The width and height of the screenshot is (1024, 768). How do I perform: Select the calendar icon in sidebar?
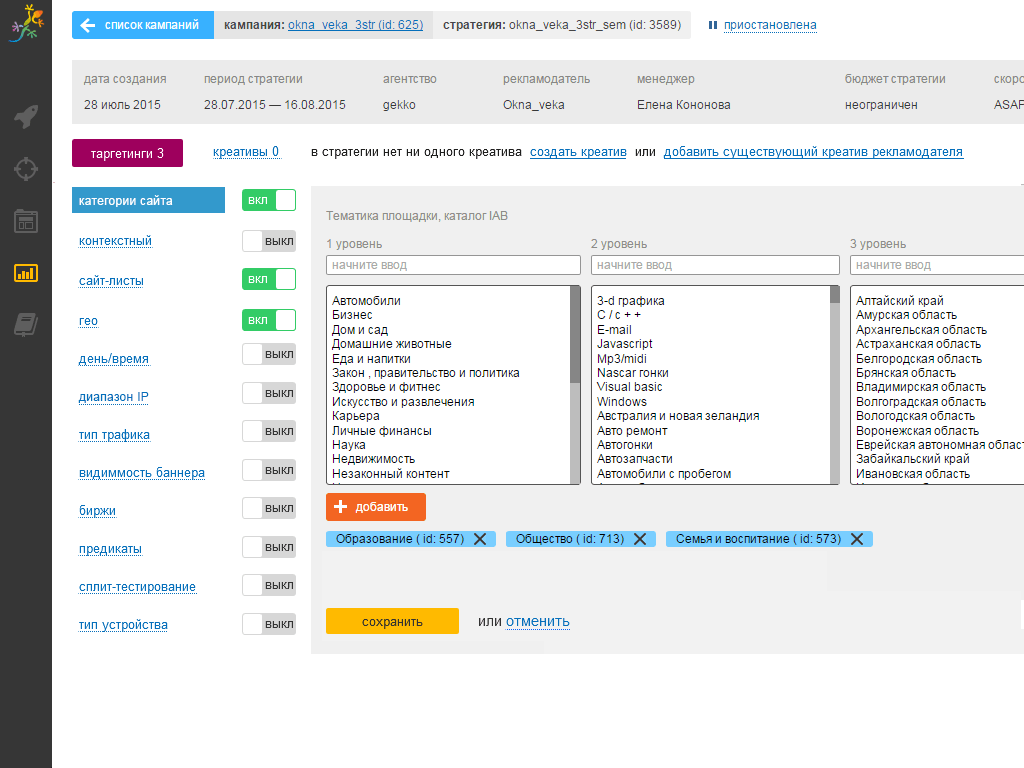coord(26,221)
